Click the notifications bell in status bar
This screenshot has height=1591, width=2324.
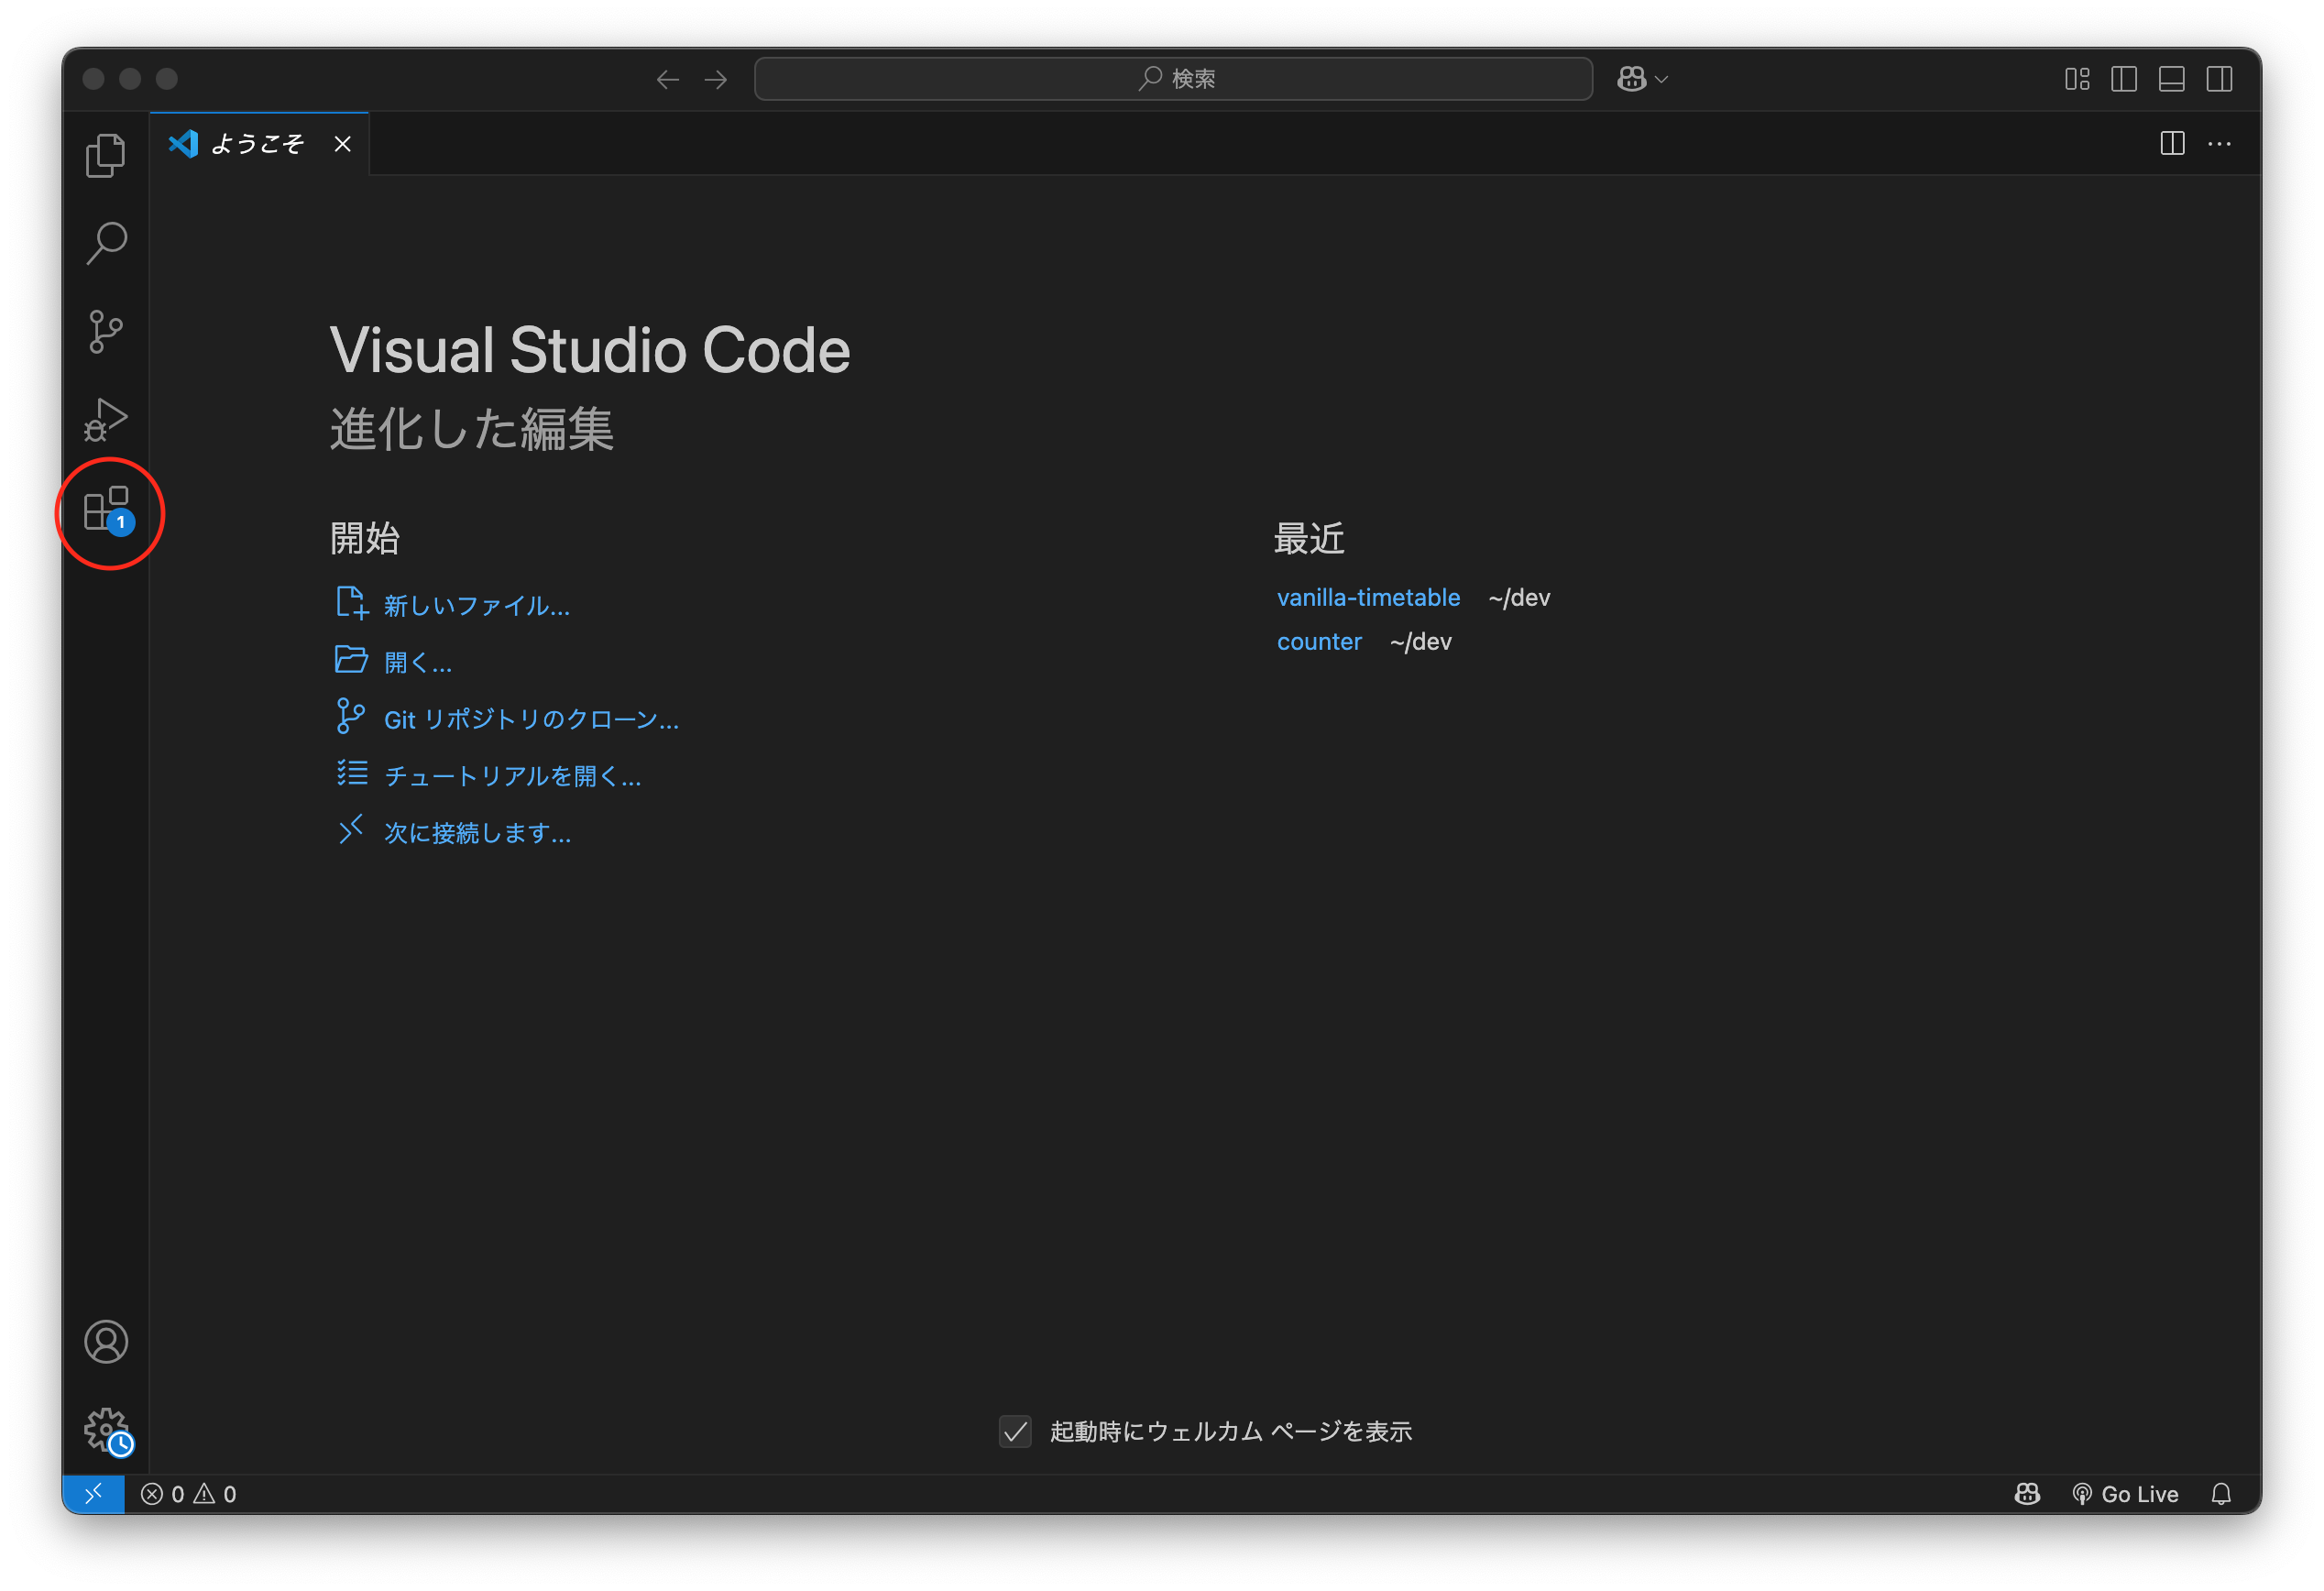pos(2220,1494)
